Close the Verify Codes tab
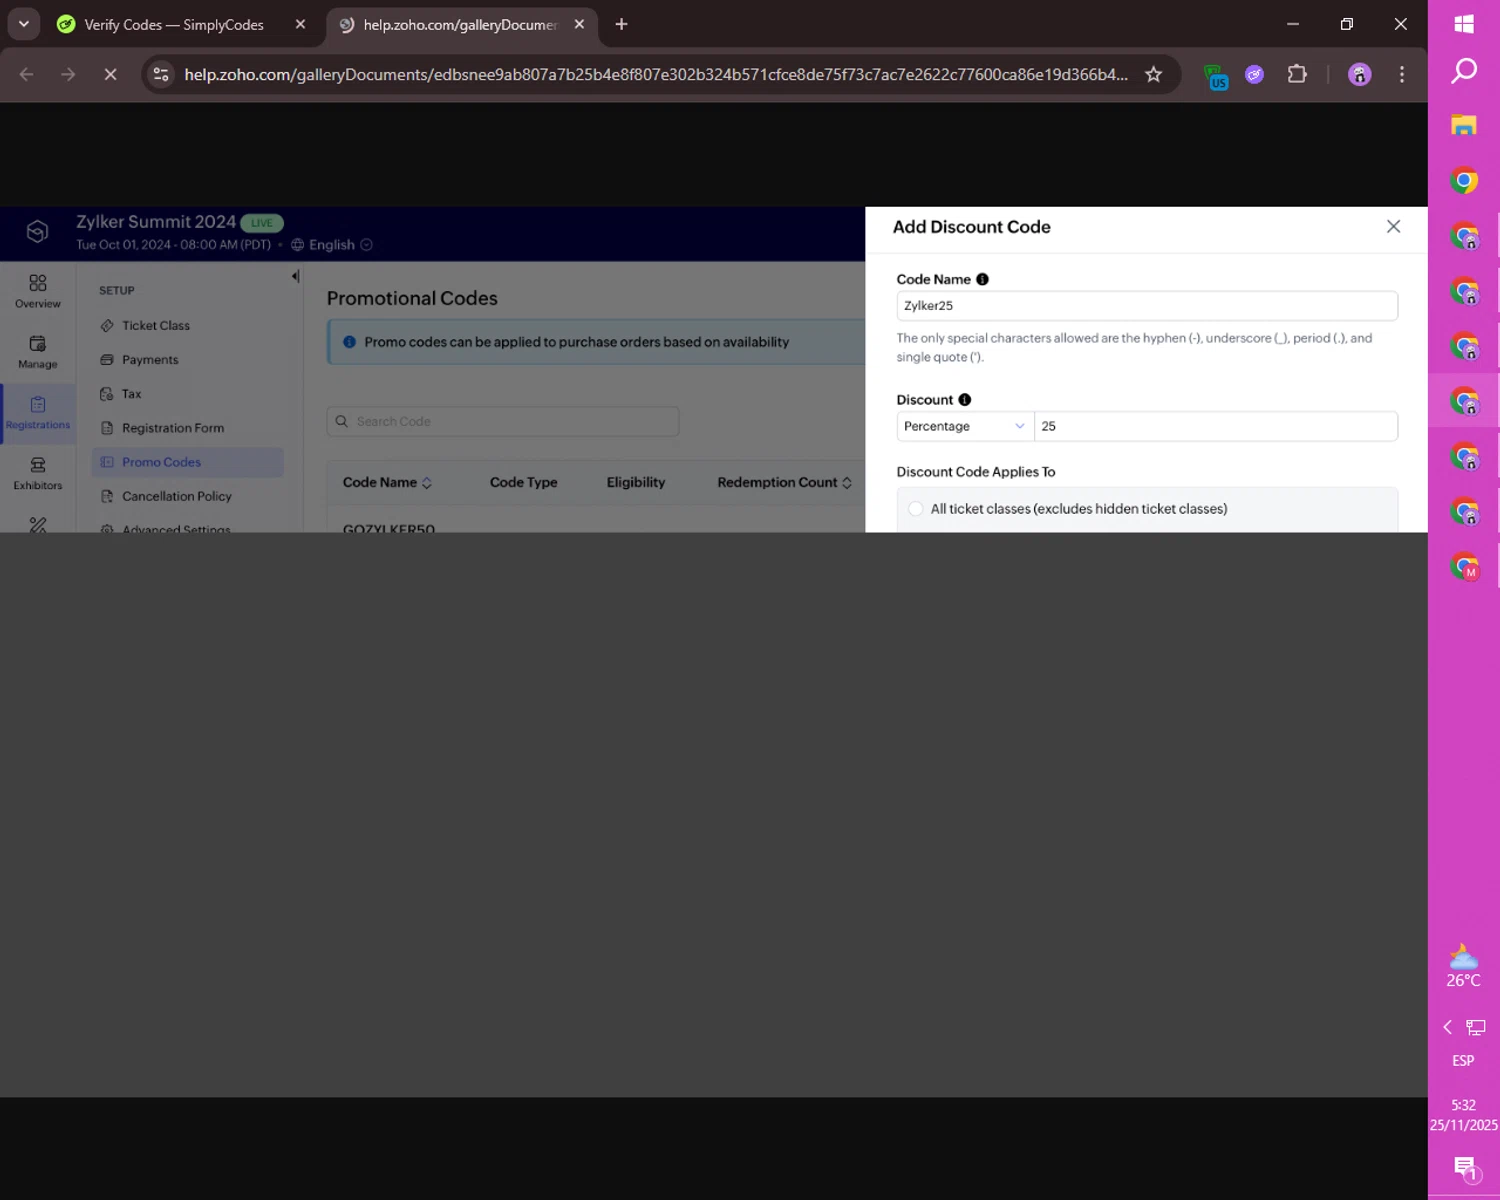This screenshot has height=1200, width=1500. (x=300, y=24)
